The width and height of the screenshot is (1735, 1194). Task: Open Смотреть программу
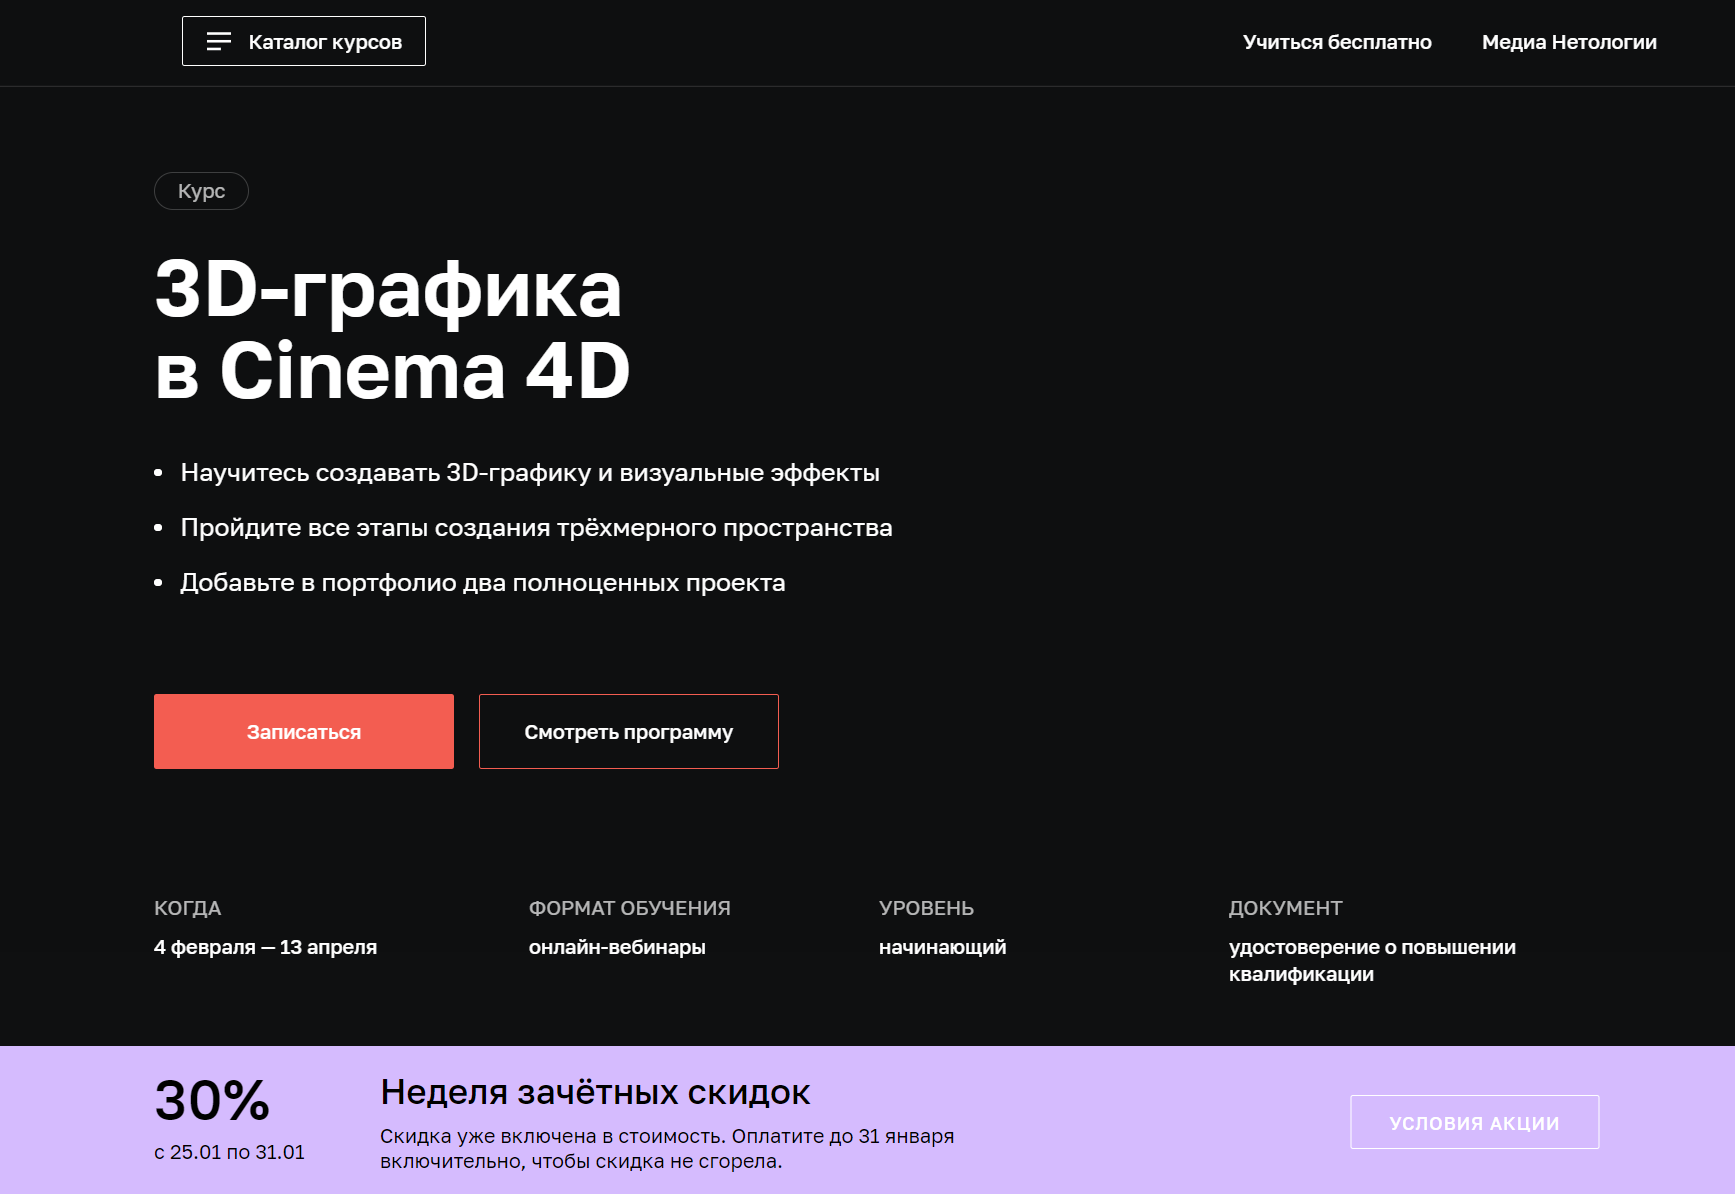pyautogui.click(x=629, y=731)
